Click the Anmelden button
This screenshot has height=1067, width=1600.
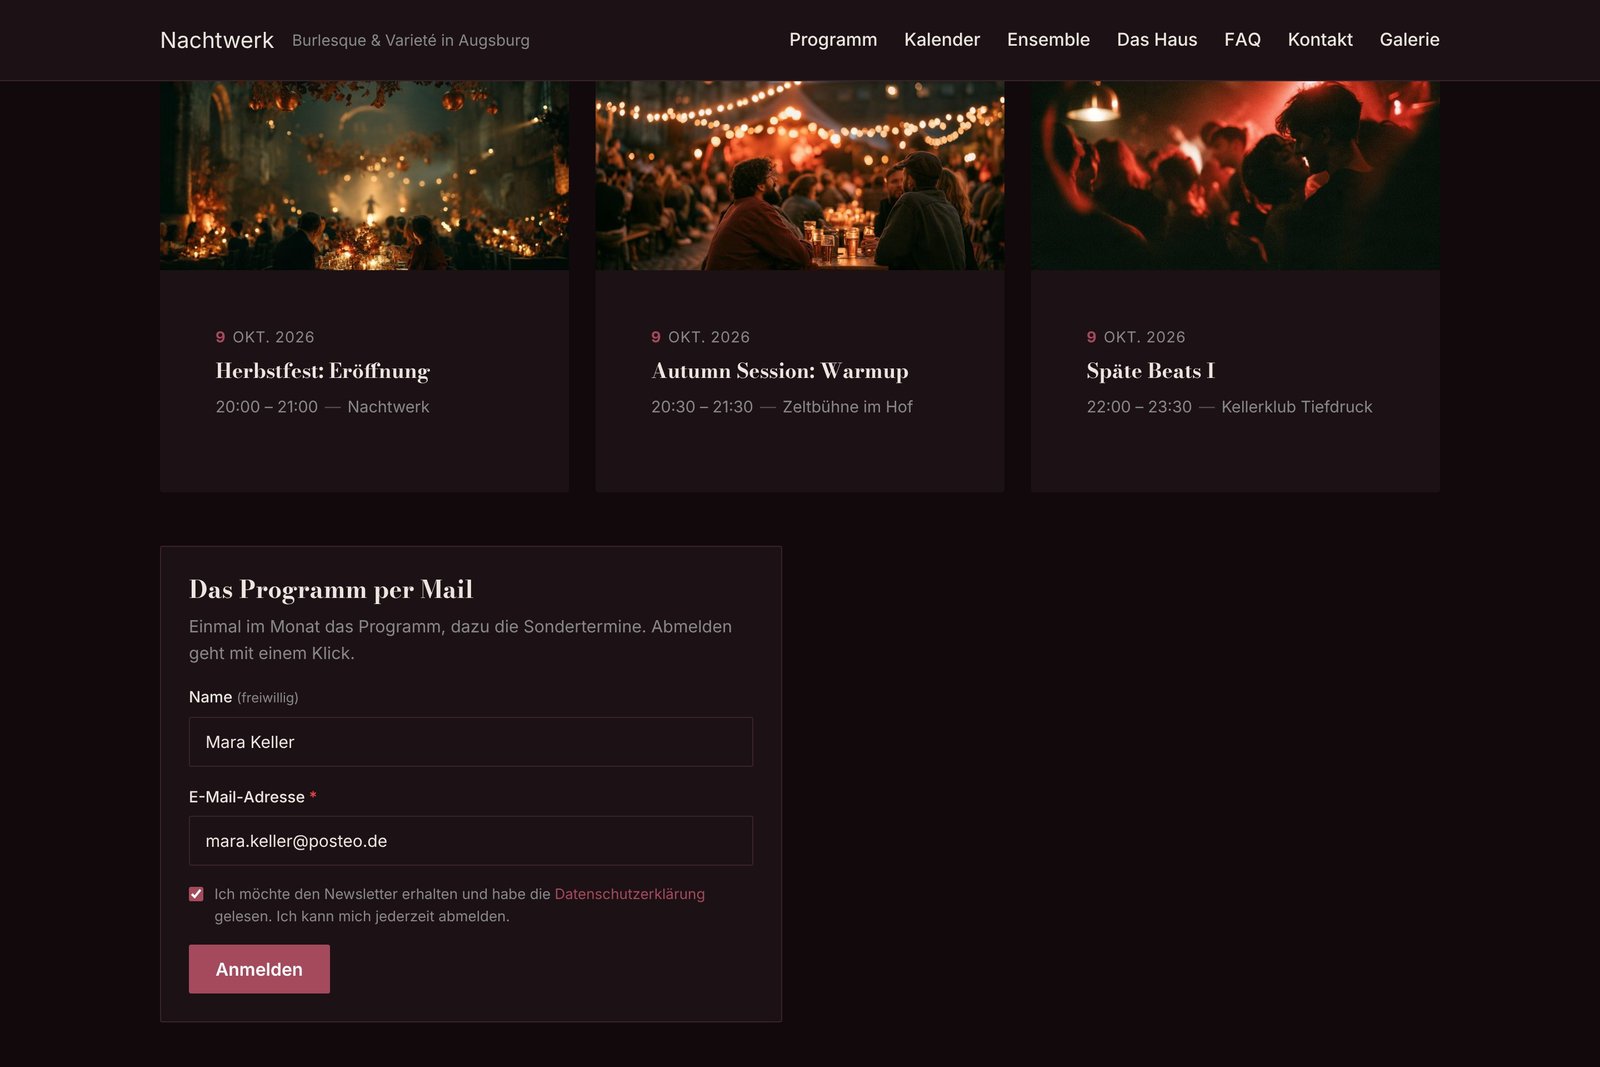tap(259, 969)
